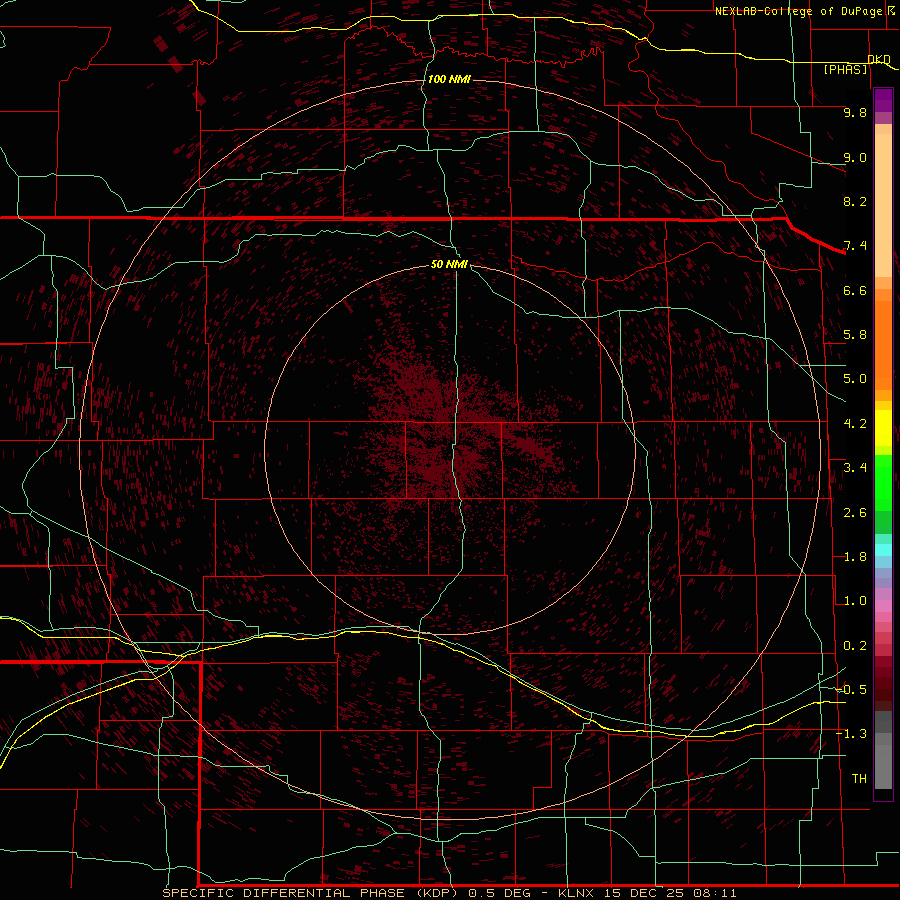Click the 100 NMI range ring label
This screenshot has height=900, width=900.
[449, 79]
